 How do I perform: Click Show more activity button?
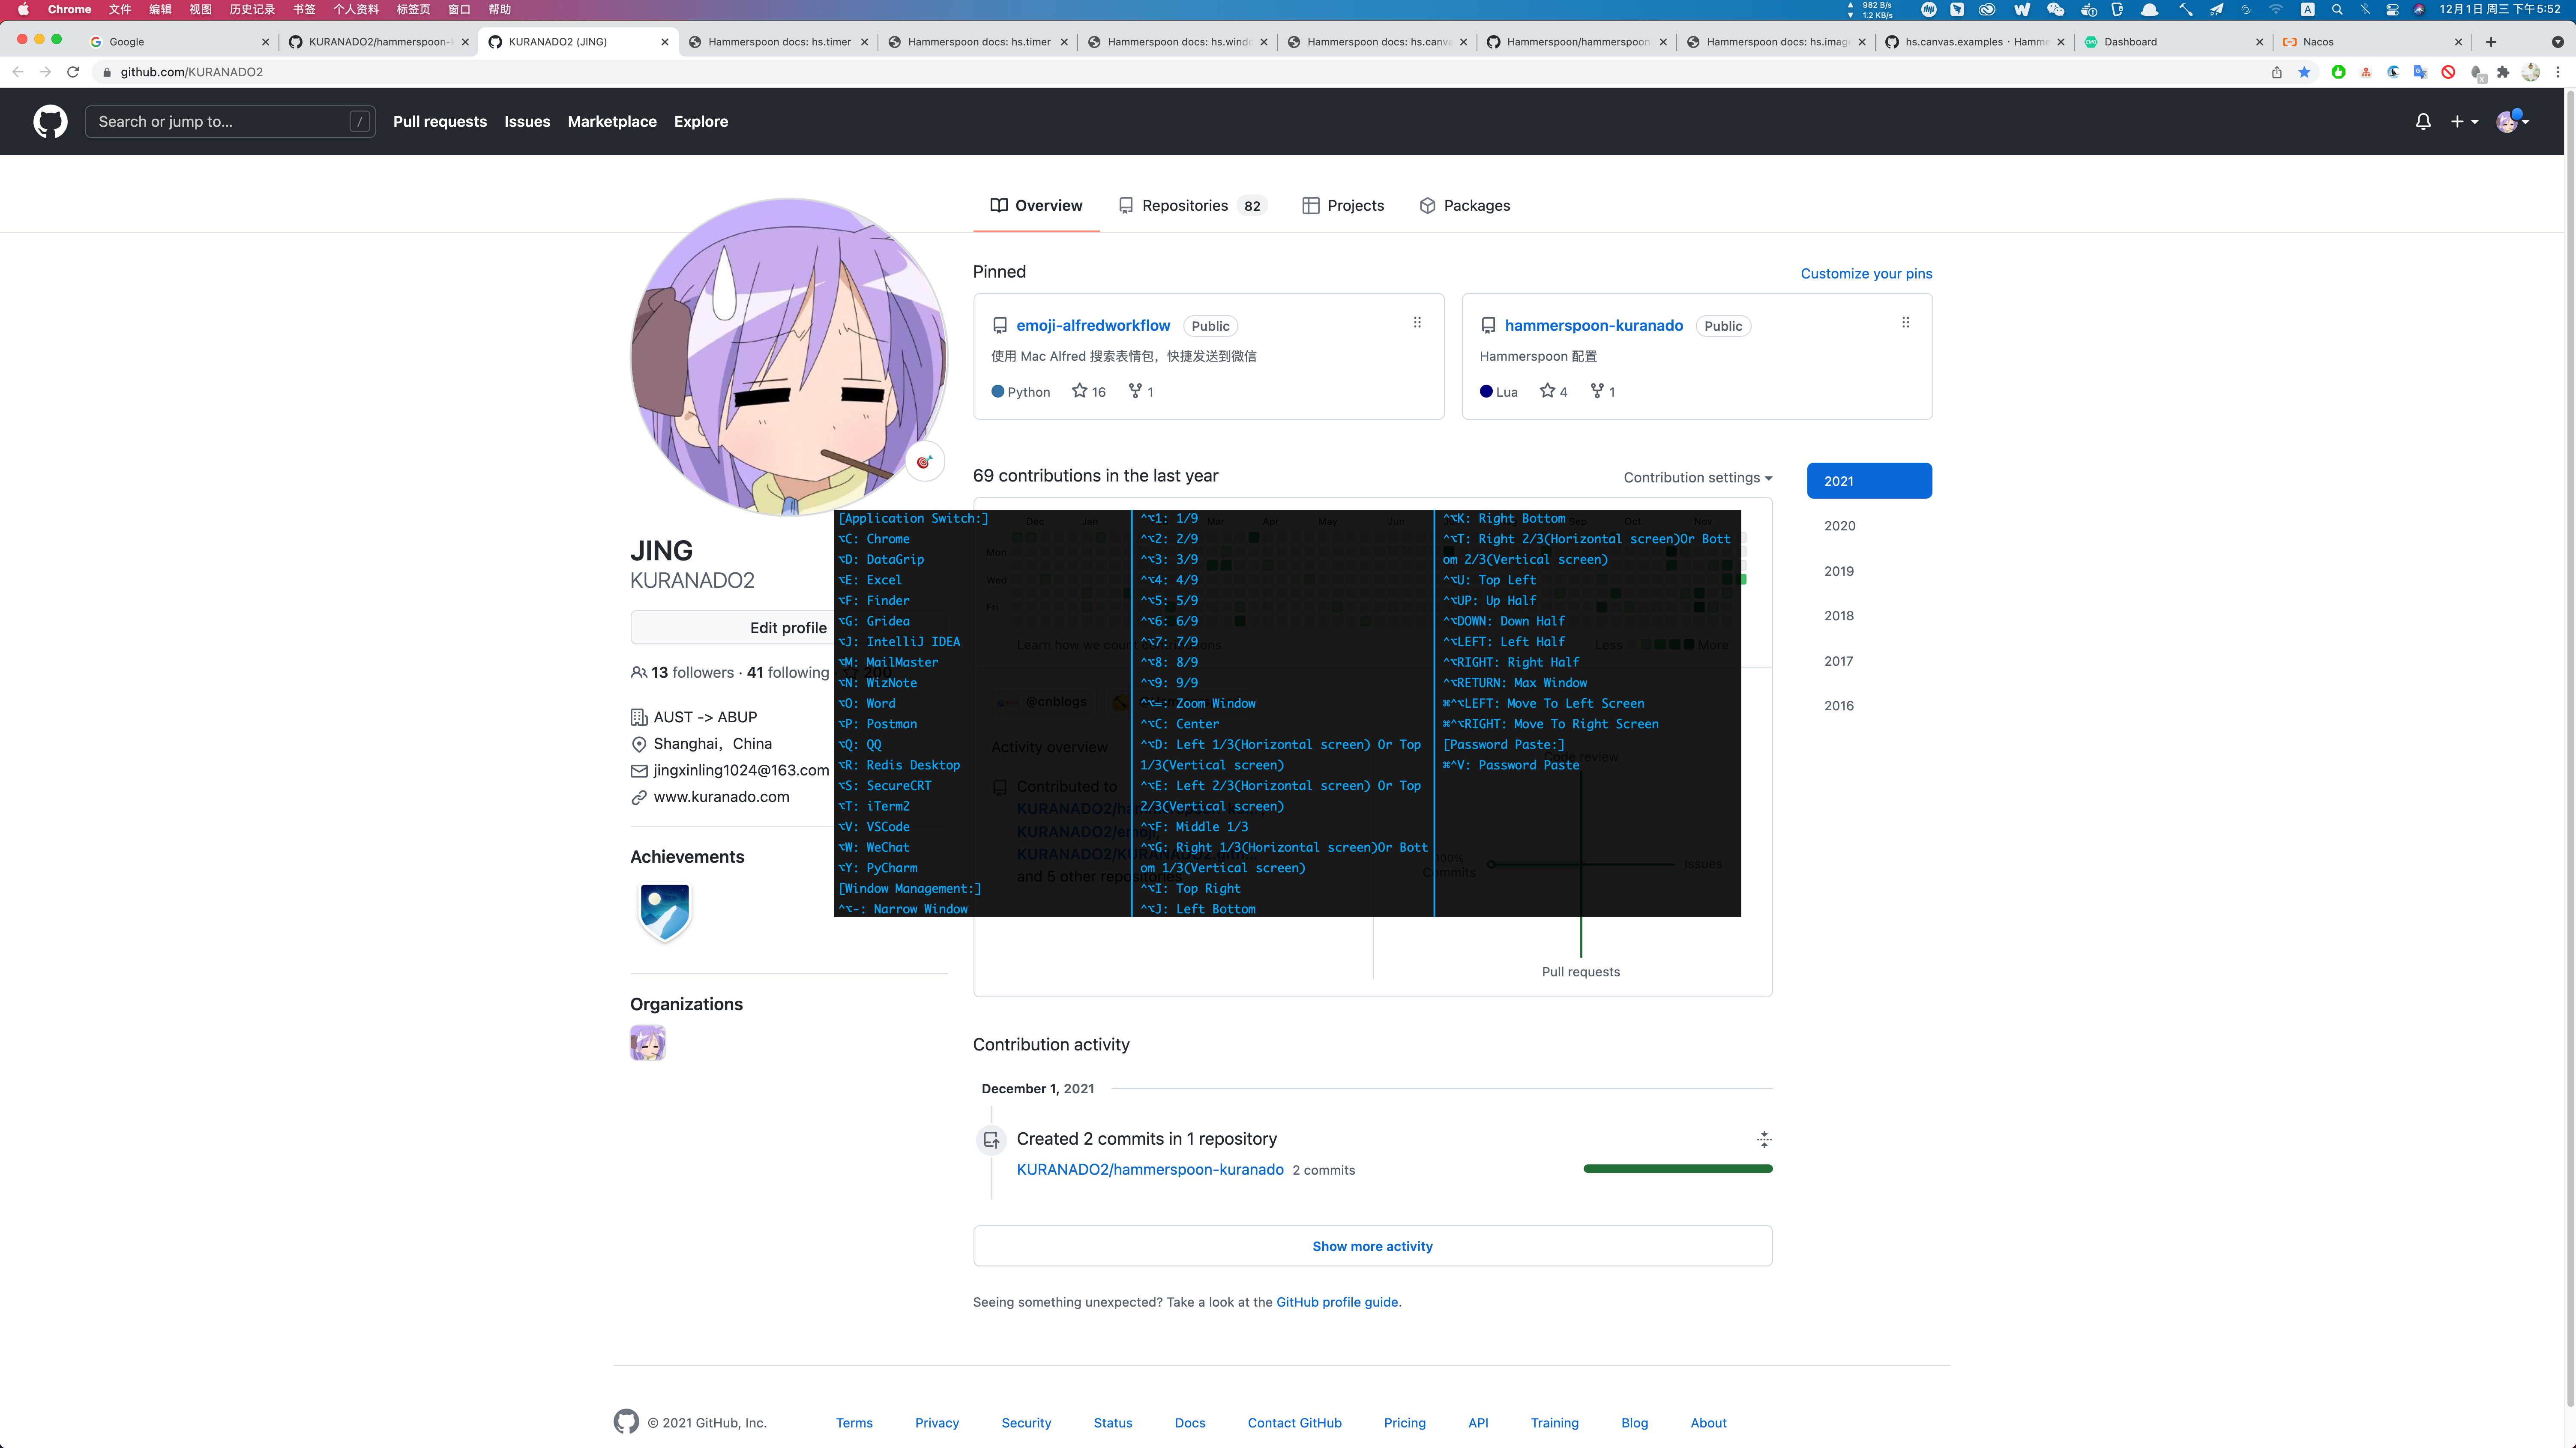(x=1372, y=1246)
